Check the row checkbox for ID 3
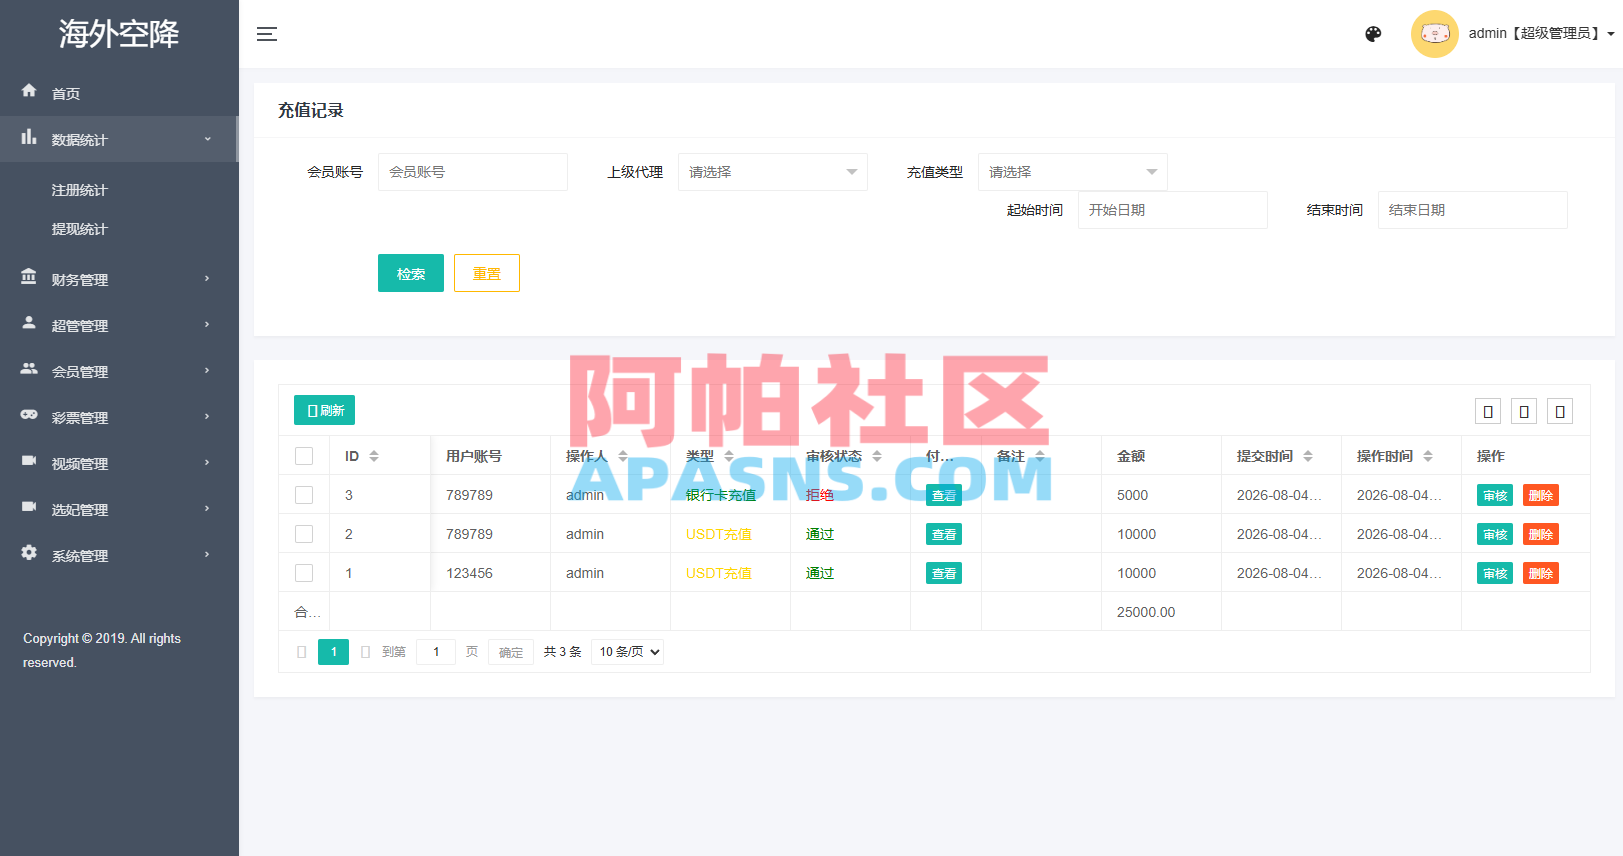Image resolution: width=1623 pixels, height=856 pixels. tap(304, 495)
